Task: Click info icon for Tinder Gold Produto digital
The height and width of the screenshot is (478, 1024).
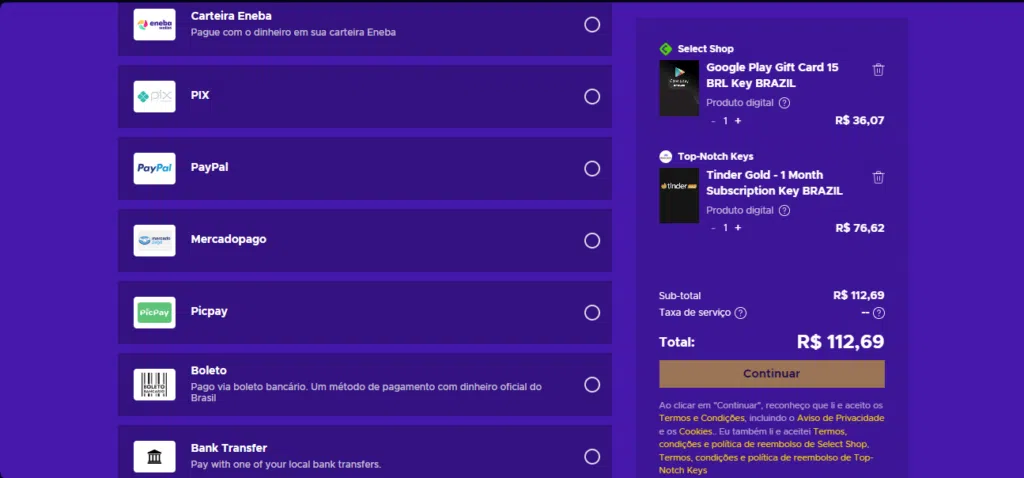Action: [x=784, y=211]
